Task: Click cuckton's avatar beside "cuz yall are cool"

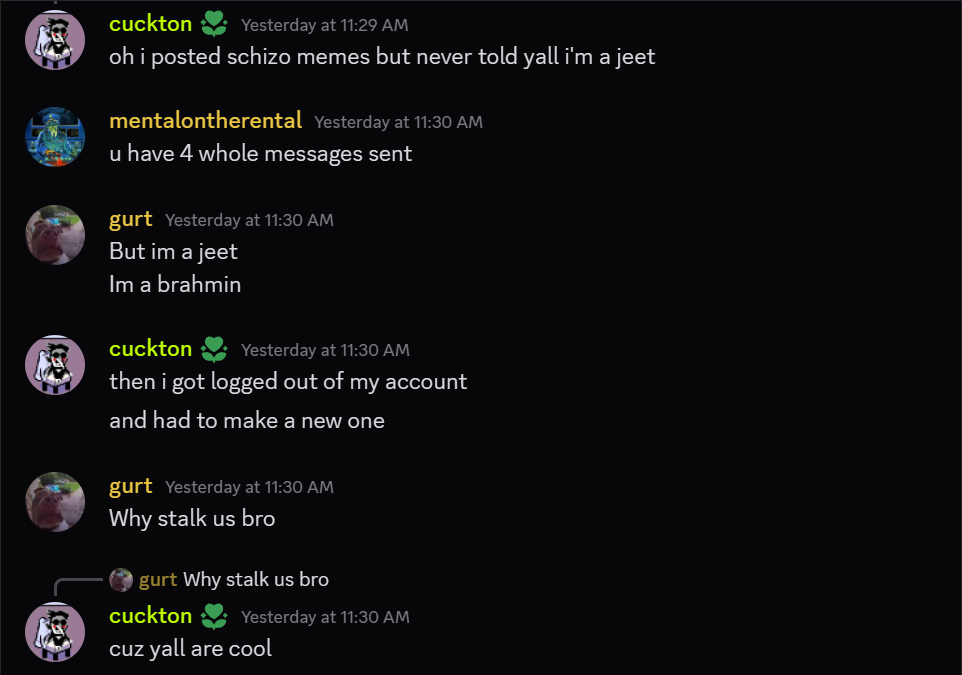Action: pos(54,632)
